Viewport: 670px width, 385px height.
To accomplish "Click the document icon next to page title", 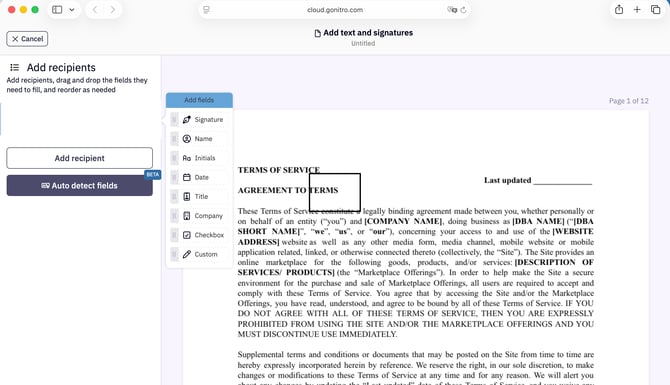I will [317, 33].
